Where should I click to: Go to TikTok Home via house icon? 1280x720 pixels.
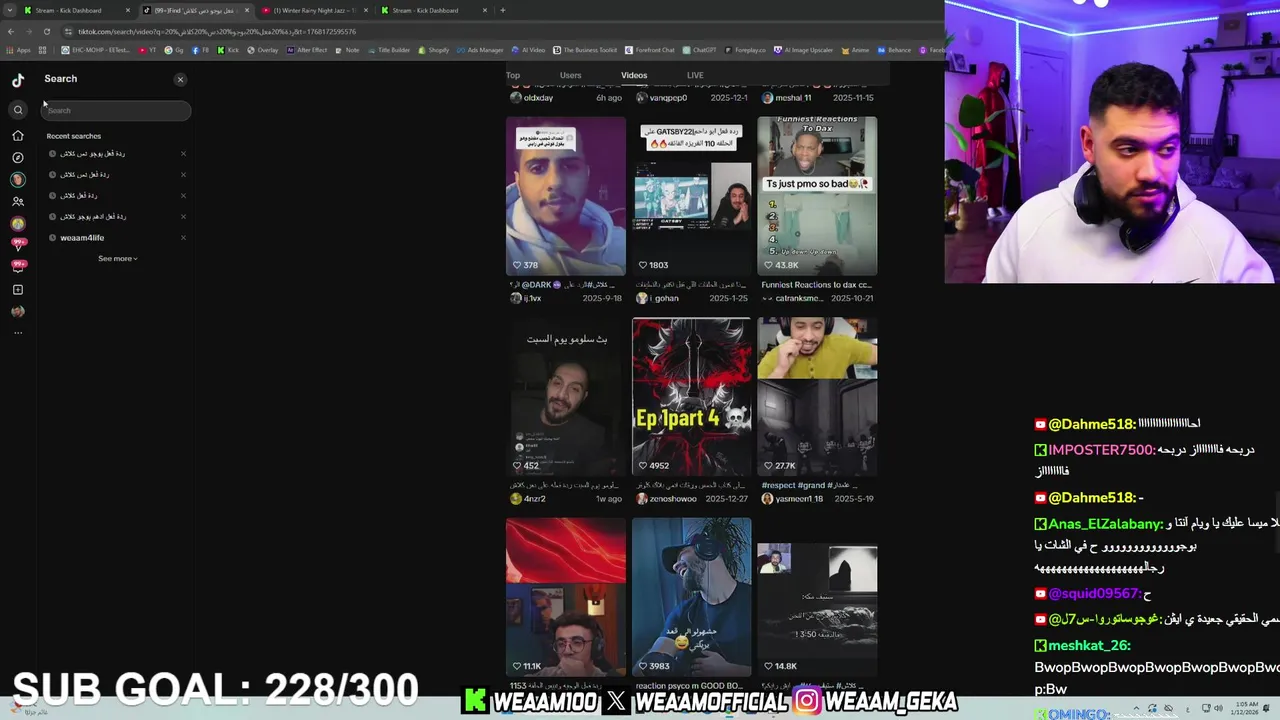click(18, 136)
